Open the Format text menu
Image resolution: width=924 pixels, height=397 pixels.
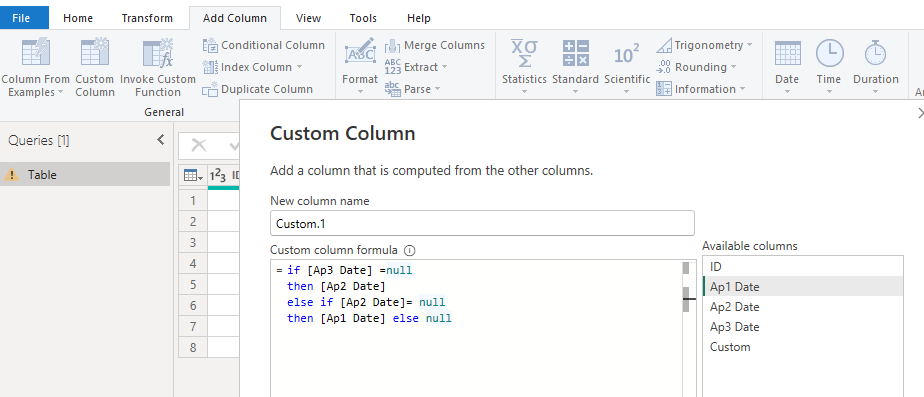click(x=360, y=67)
